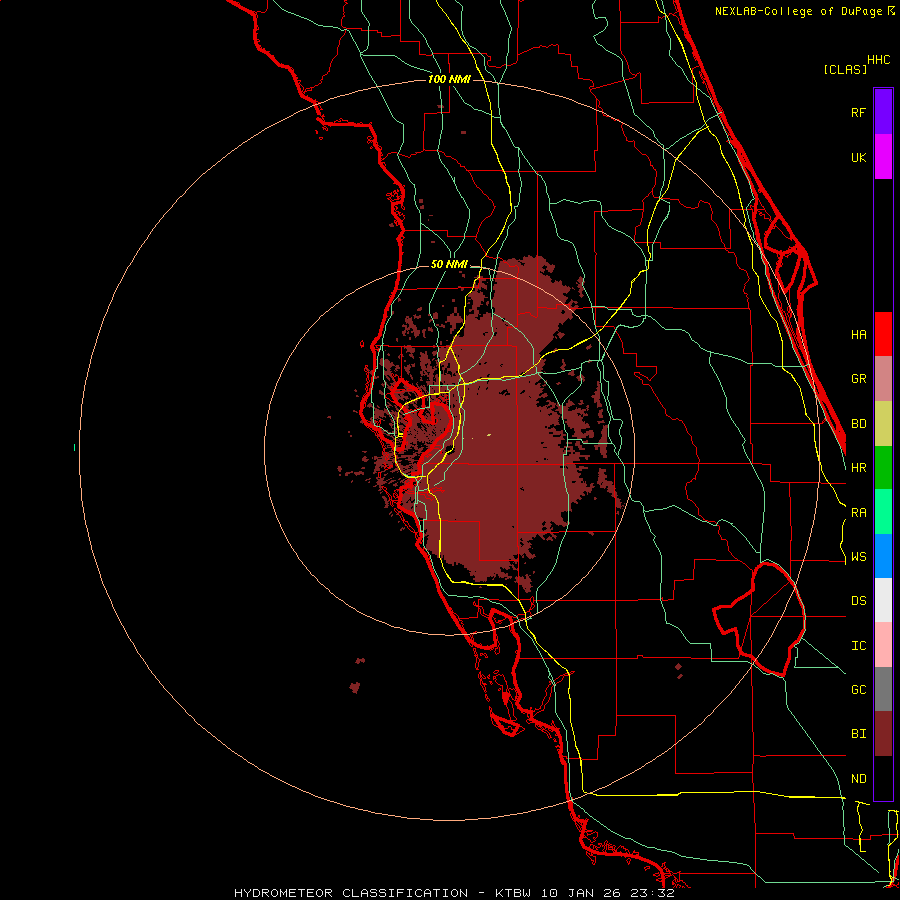Click the RA light green swatch
900x900 pixels.
[883, 512]
